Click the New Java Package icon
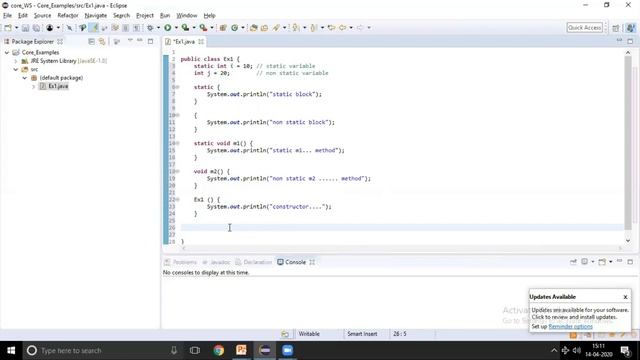This screenshot has width=640, height=360. tap(223, 28)
